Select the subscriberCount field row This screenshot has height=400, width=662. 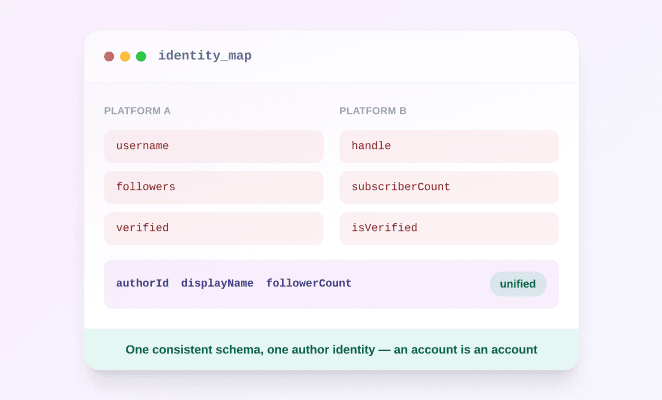point(449,187)
